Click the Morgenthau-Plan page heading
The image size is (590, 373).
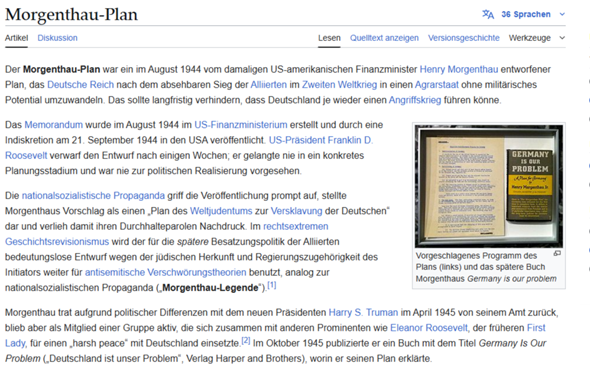tap(71, 15)
